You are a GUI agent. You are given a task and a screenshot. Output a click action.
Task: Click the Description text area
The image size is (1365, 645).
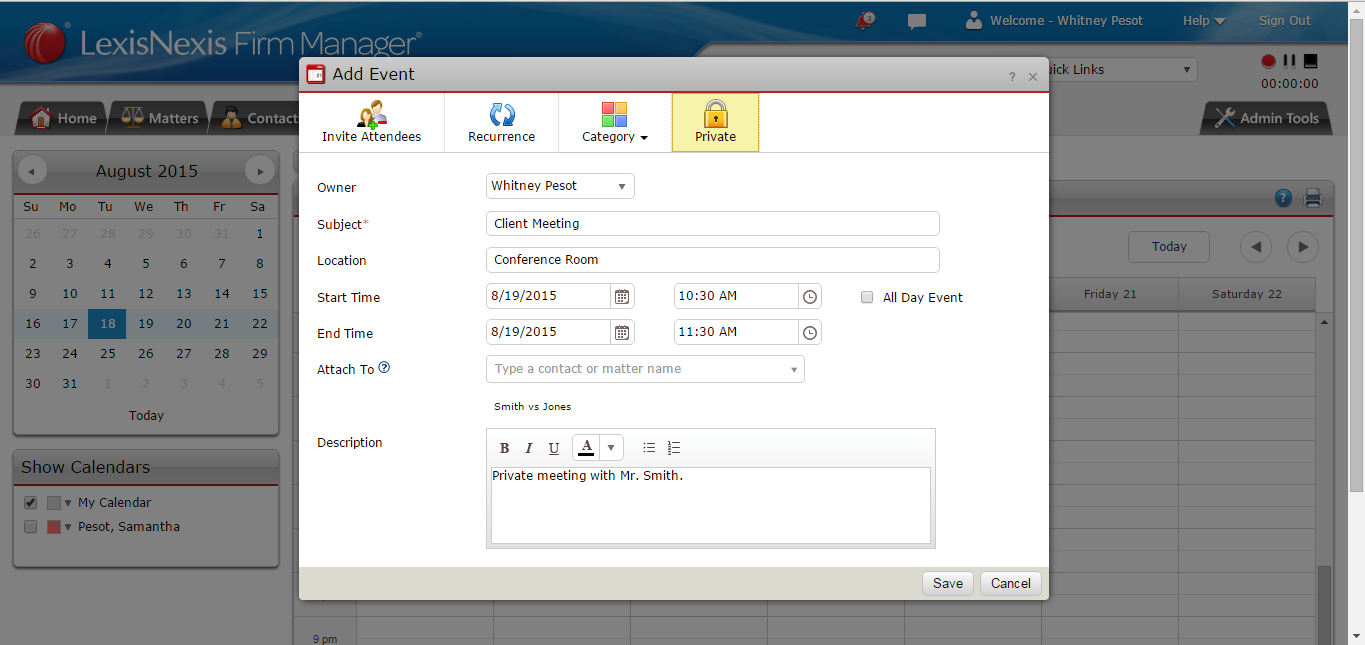pyautogui.click(x=711, y=505)
